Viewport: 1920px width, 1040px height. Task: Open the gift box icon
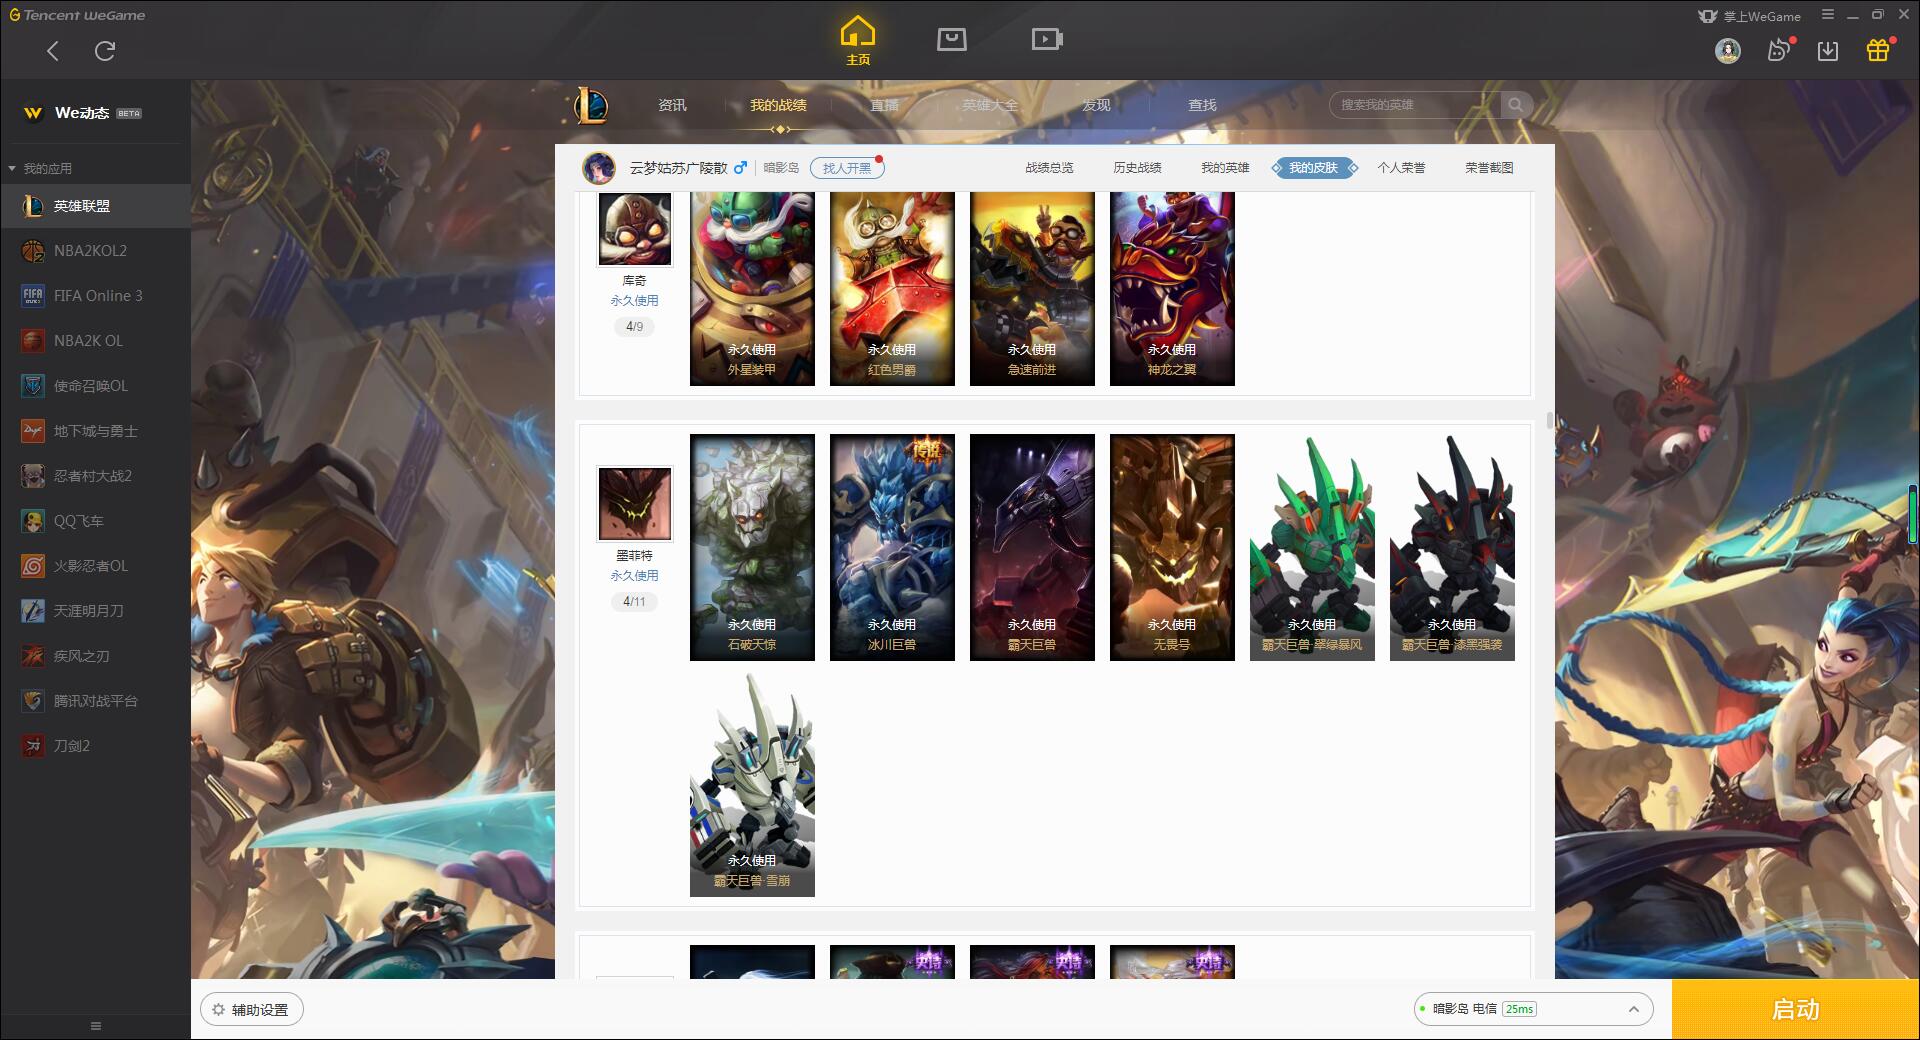pos(1878,50)
